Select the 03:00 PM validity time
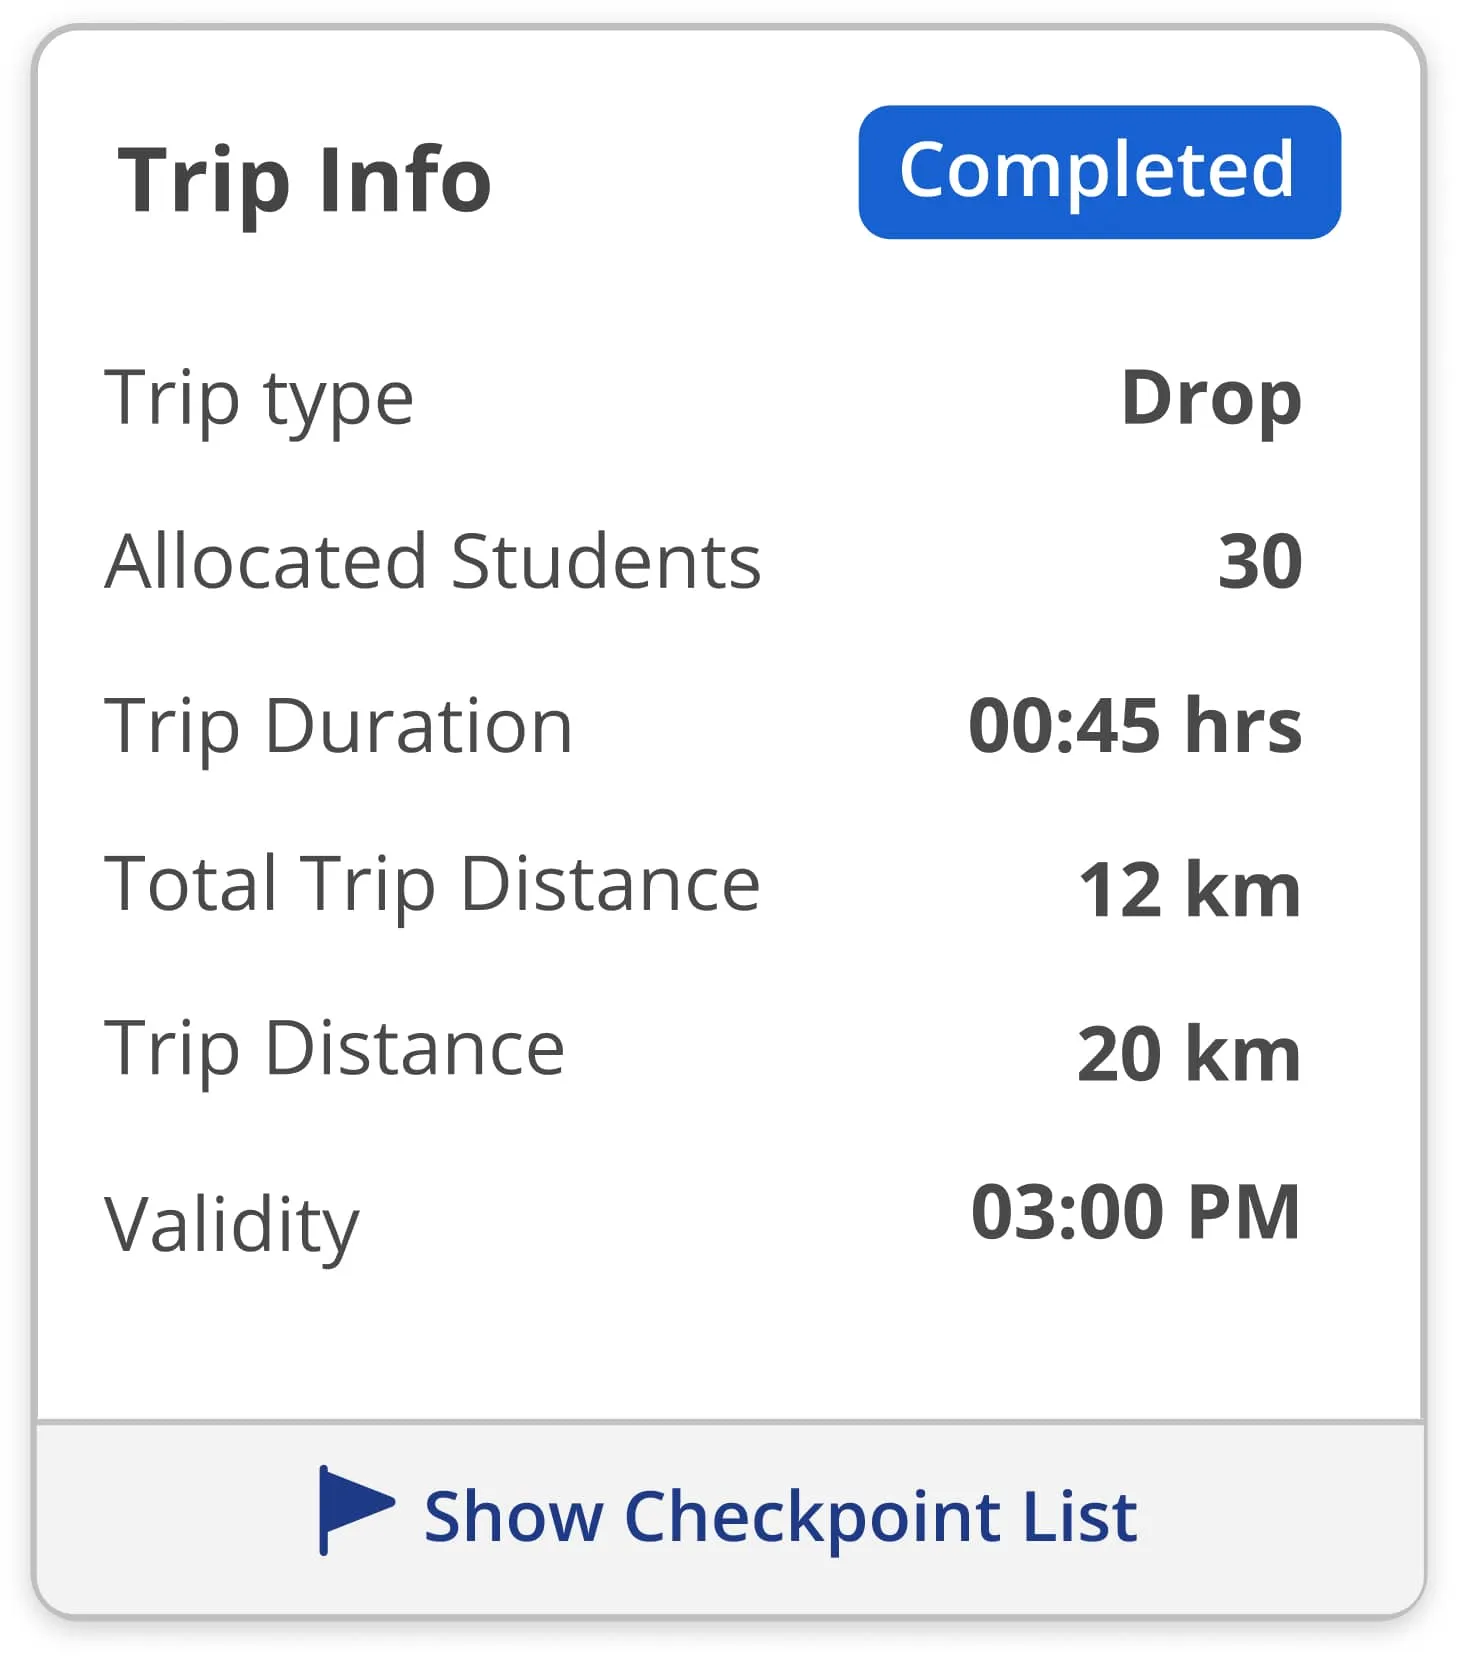 coord(1134,1212)
